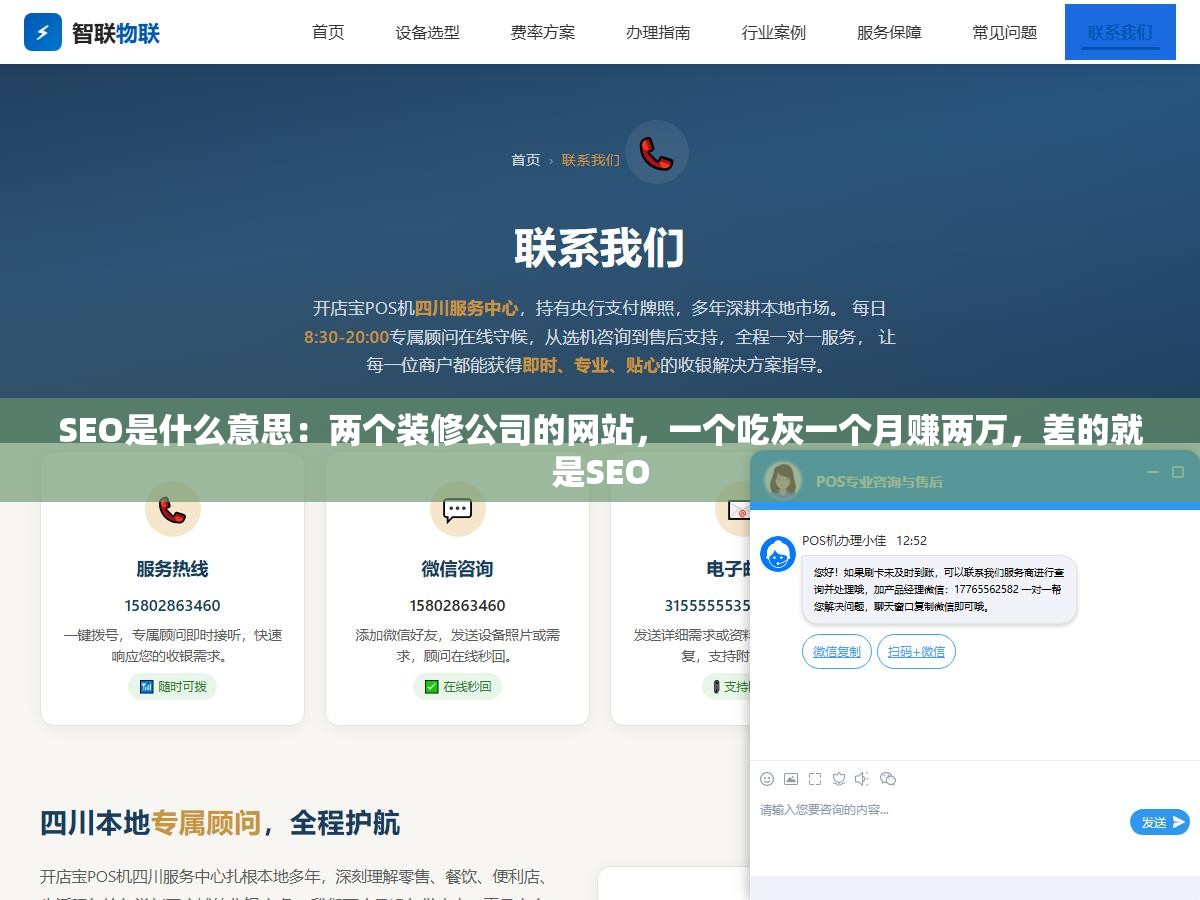Open the 服务保障 menu item

tap(889, 32)
